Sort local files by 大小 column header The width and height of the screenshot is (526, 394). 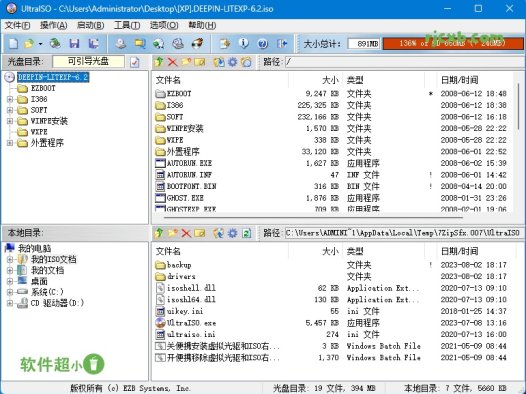click(315, 251)
